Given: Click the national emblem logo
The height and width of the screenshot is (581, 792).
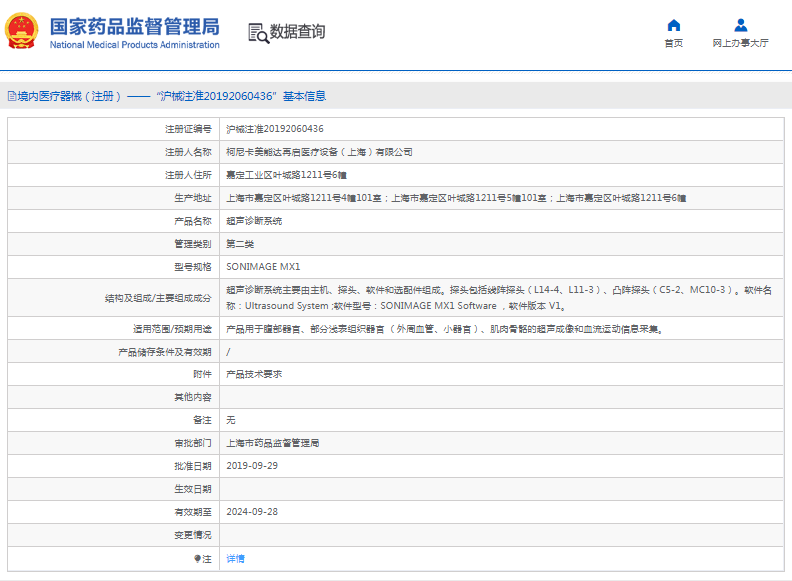Looking at the screenshot, I should click(x=24, y=32).
